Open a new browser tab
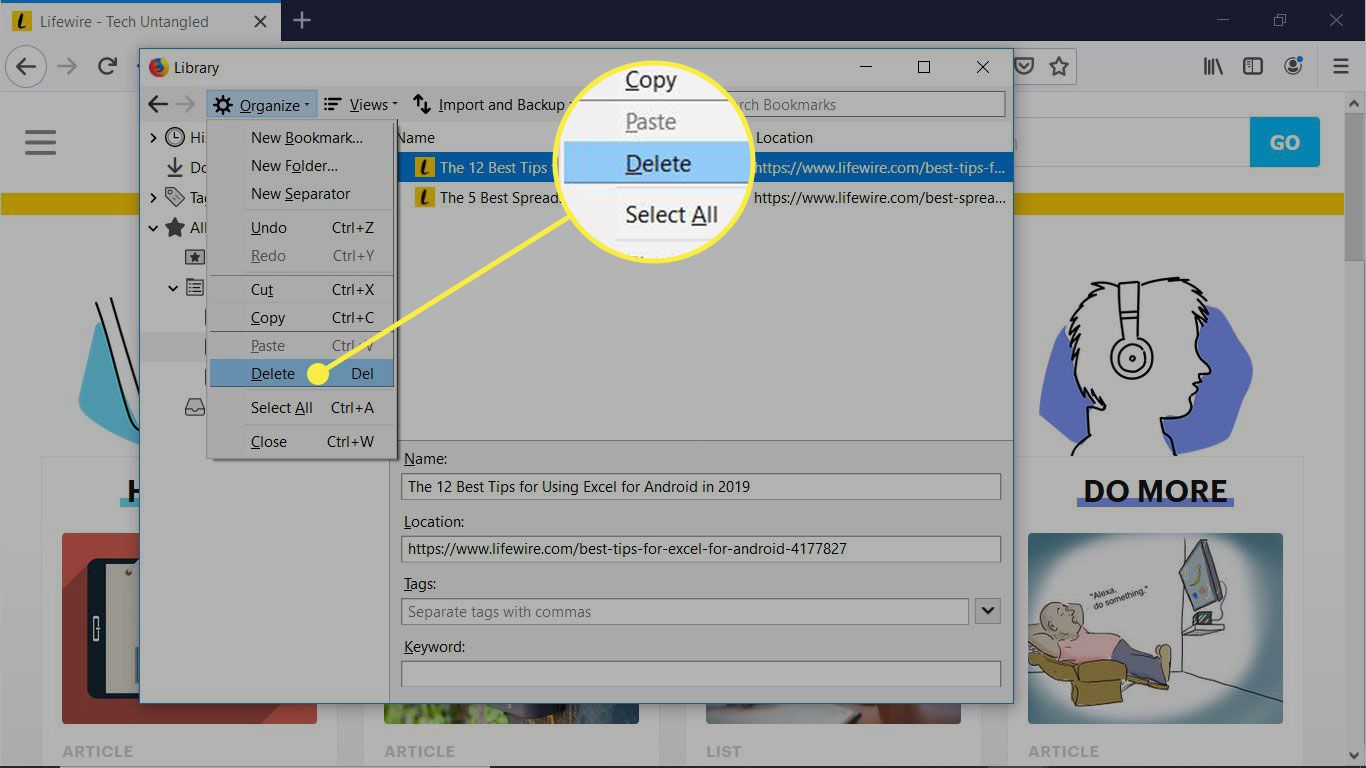Screen dimensions: 1366x768 coord(302,21)
